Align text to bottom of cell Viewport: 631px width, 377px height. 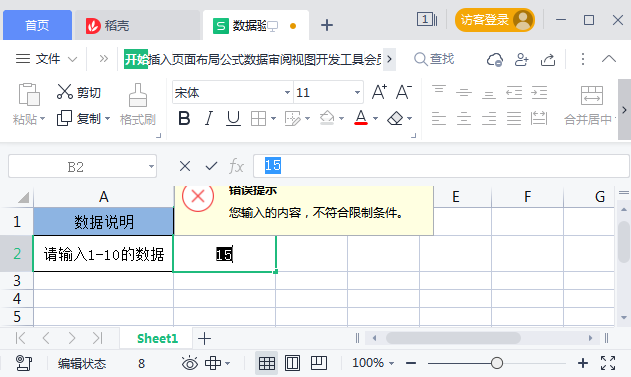(489, 94)
